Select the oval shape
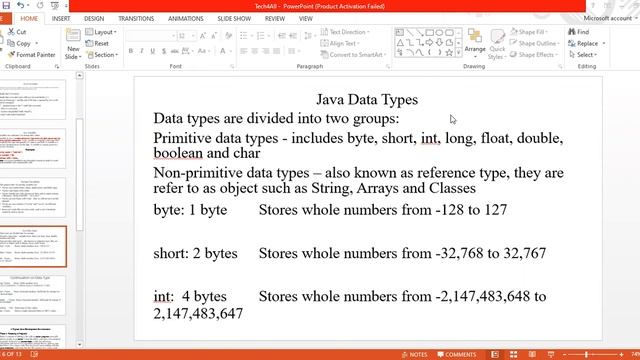Image resolution: width=640 pixels, height=360 pixels. [439, 32]
